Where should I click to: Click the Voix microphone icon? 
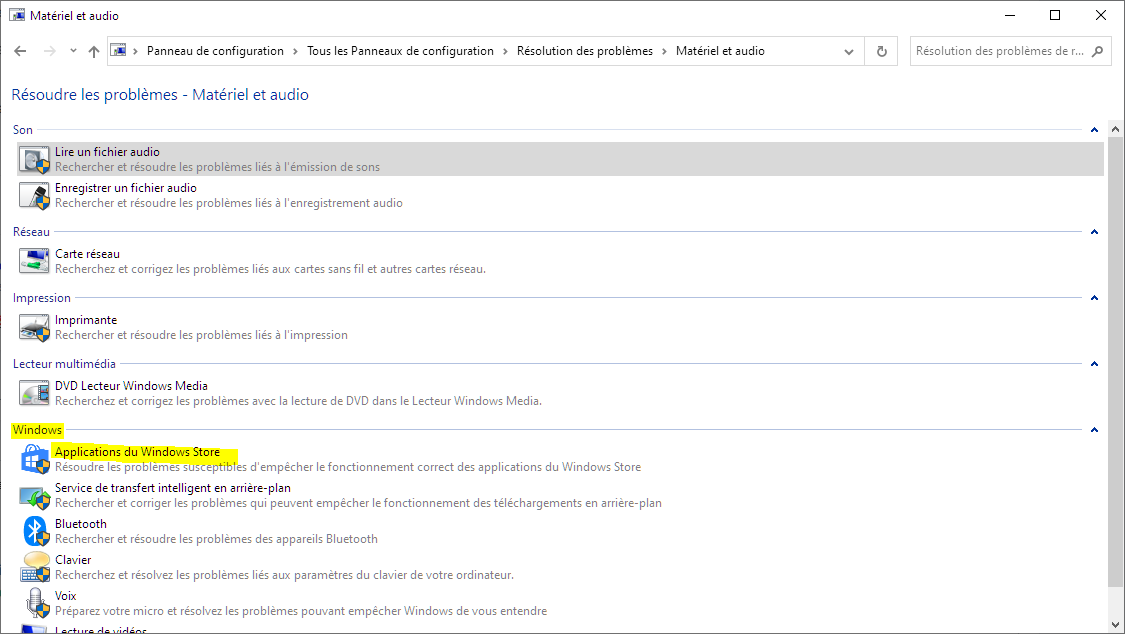click(35, 603)
